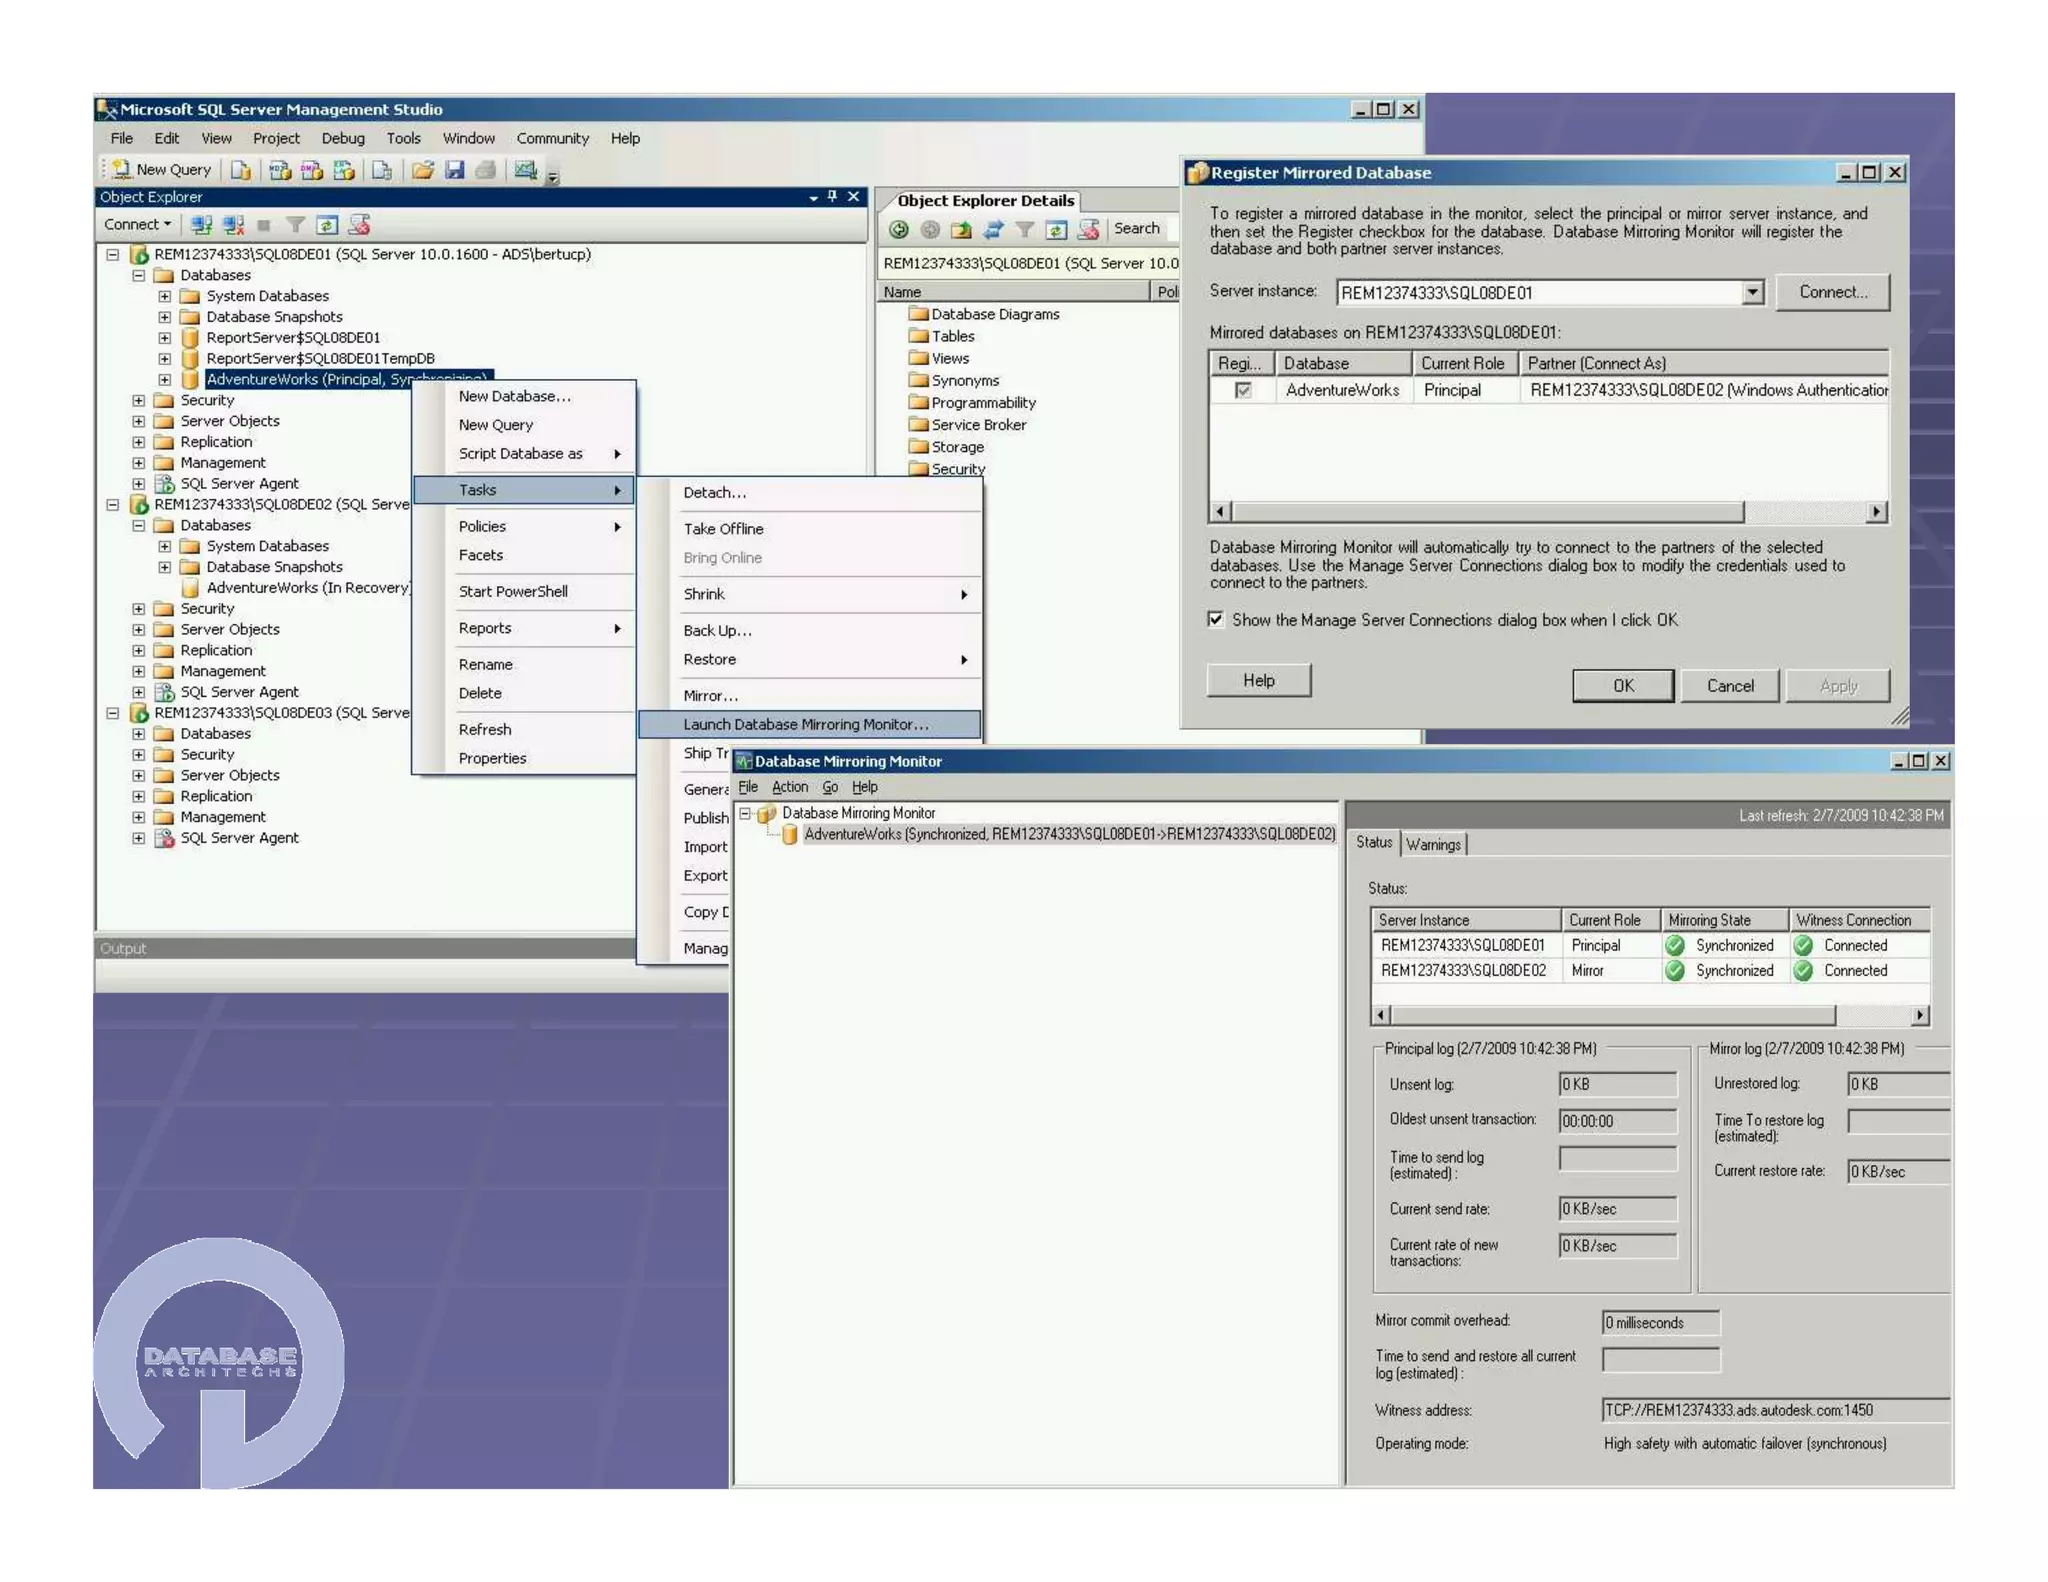Open the toolbar options dropdown arrow
The width and height of the screenshot is (2048, 1582).
coord(552,176)
